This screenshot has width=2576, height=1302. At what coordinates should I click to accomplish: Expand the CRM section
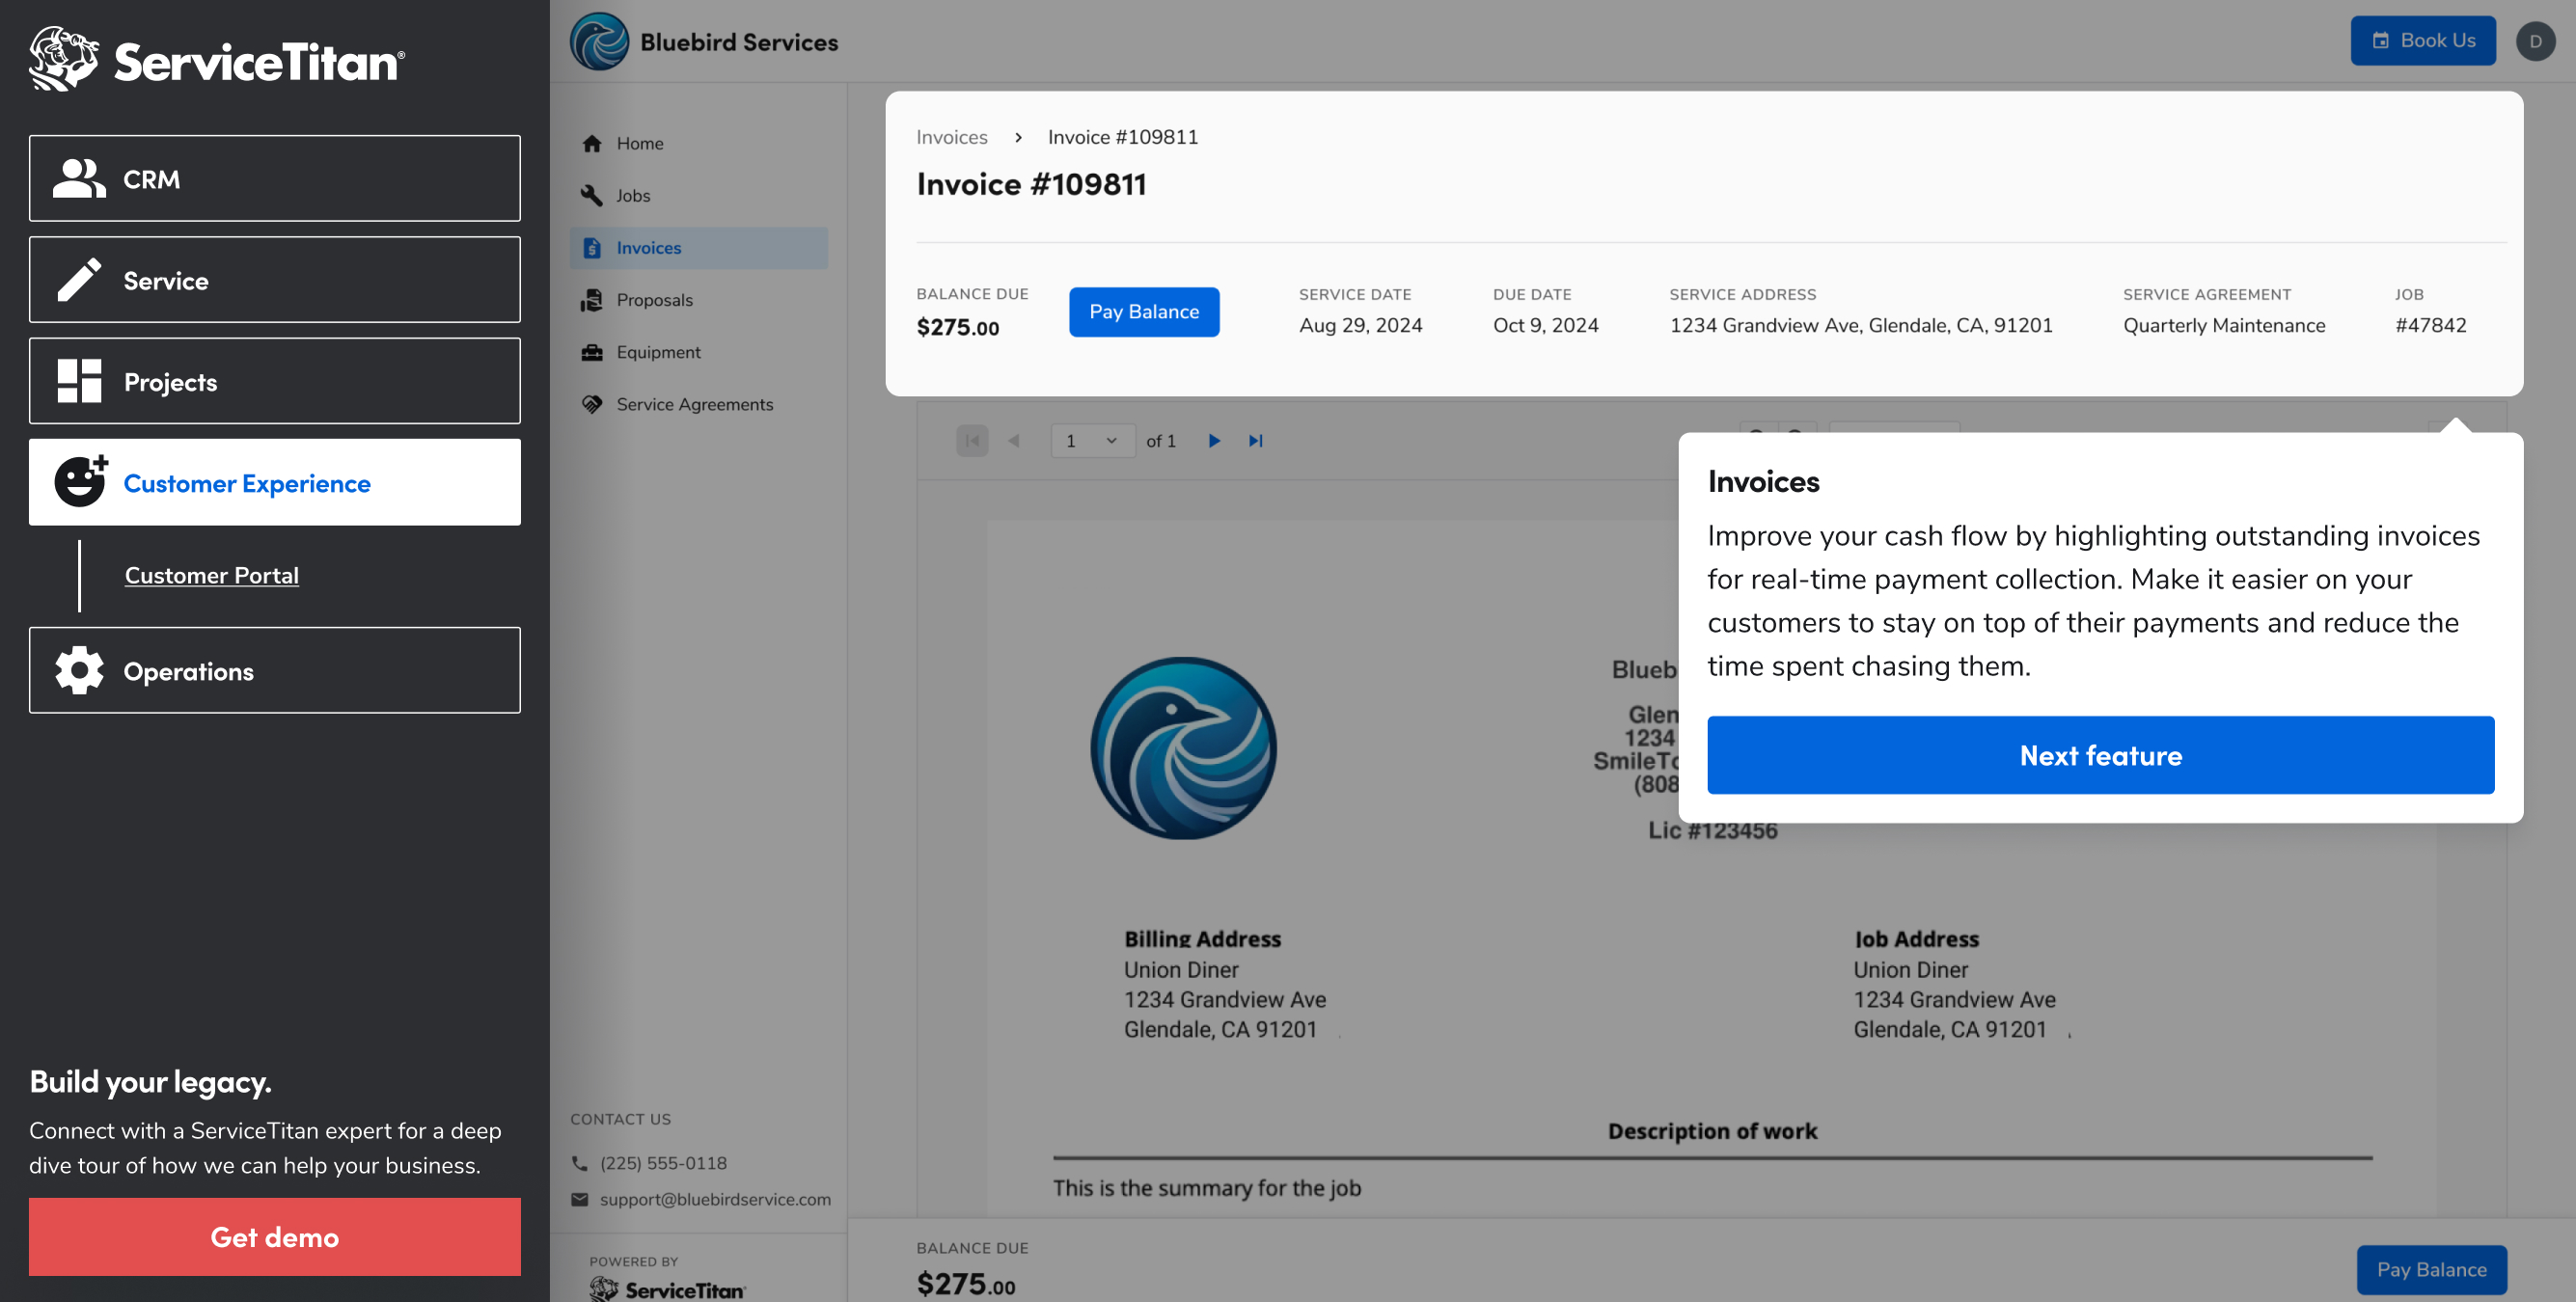point(274,179)
